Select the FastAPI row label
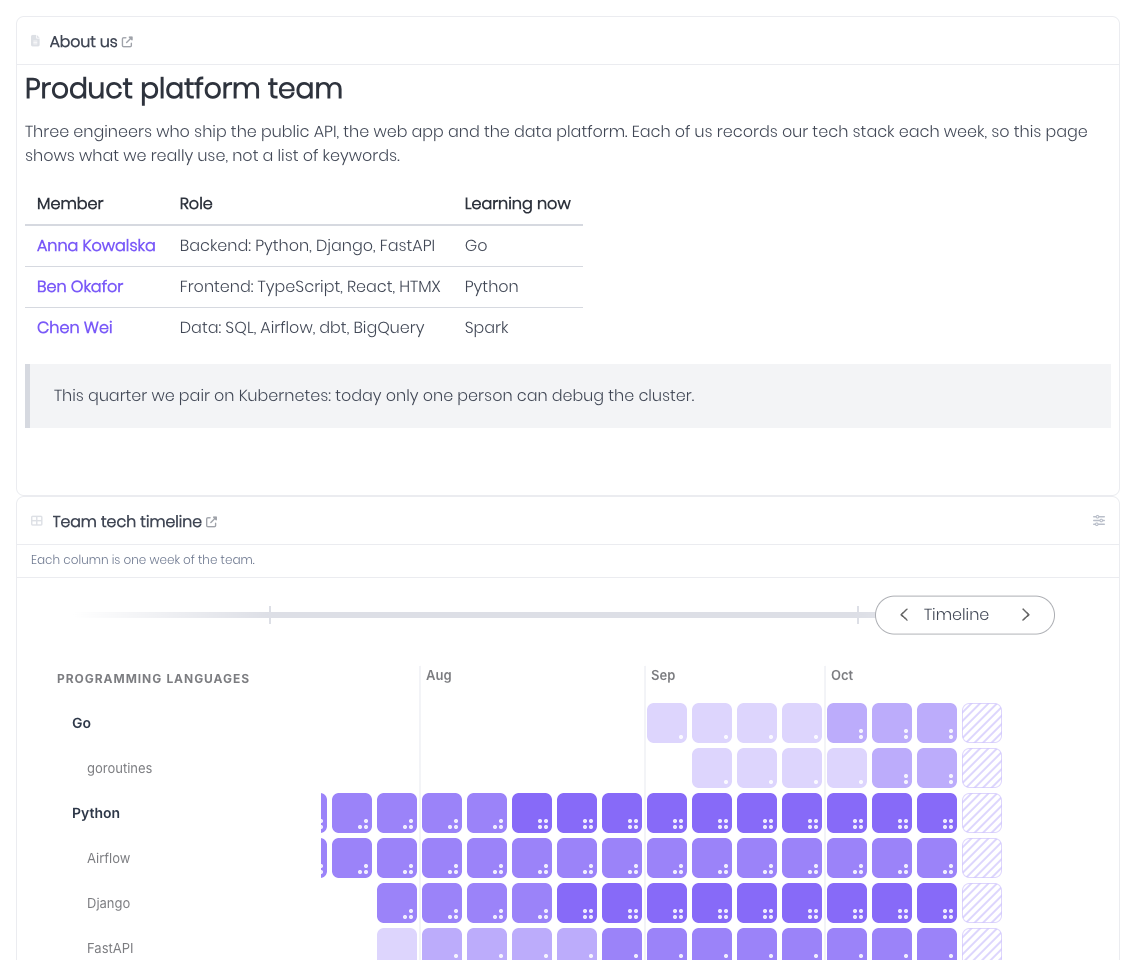The width and height of the screenshot is (1136, 960). tap(110, 948)
